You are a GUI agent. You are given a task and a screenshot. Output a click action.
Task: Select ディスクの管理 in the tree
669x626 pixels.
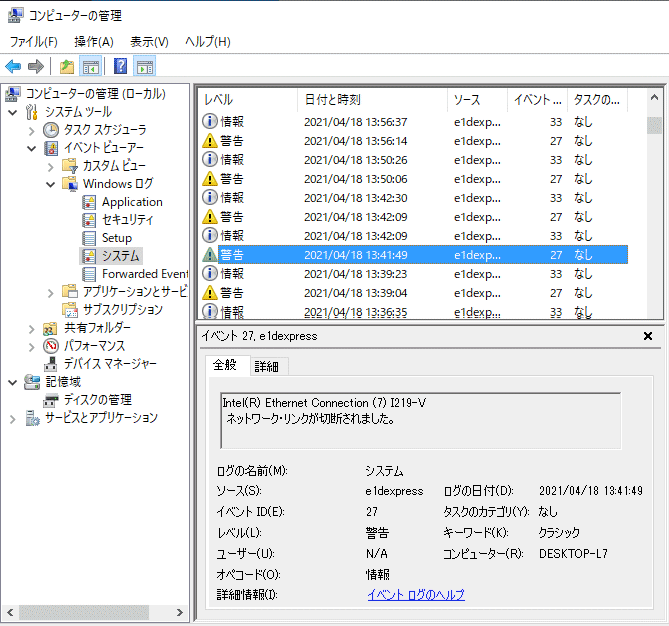(98, 400)
